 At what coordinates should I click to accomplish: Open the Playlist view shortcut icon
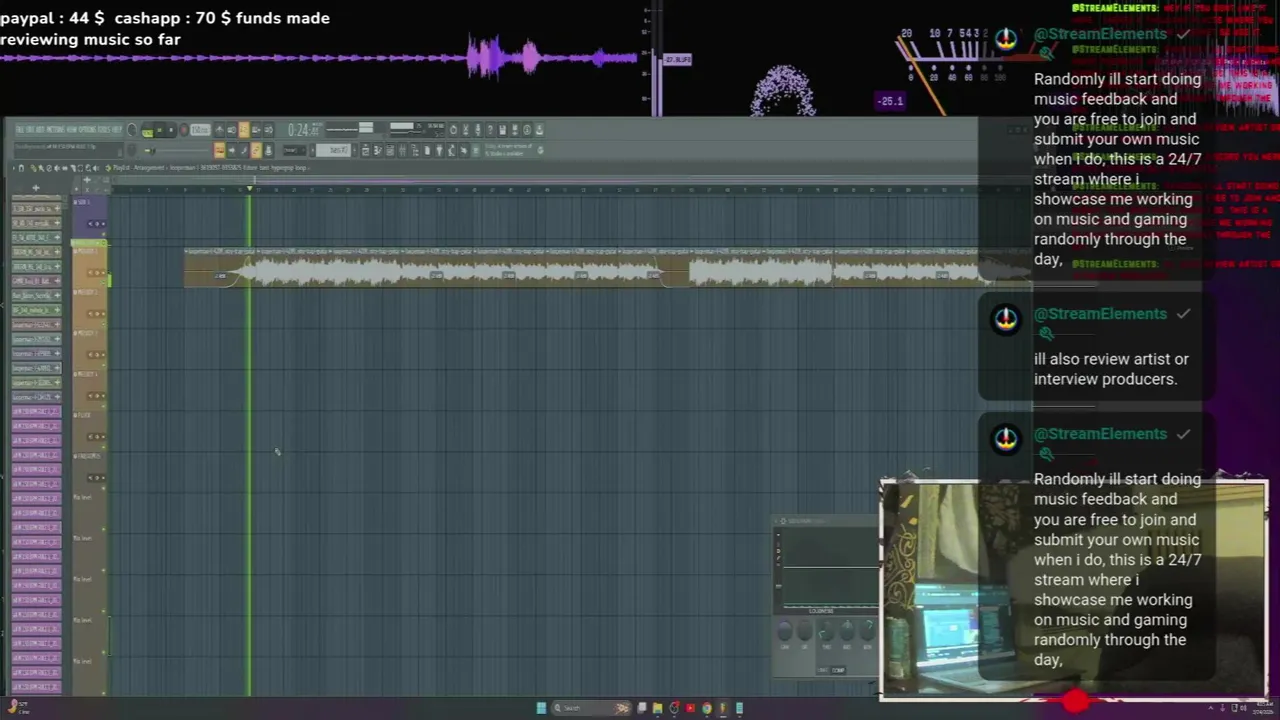click(365, 150)
